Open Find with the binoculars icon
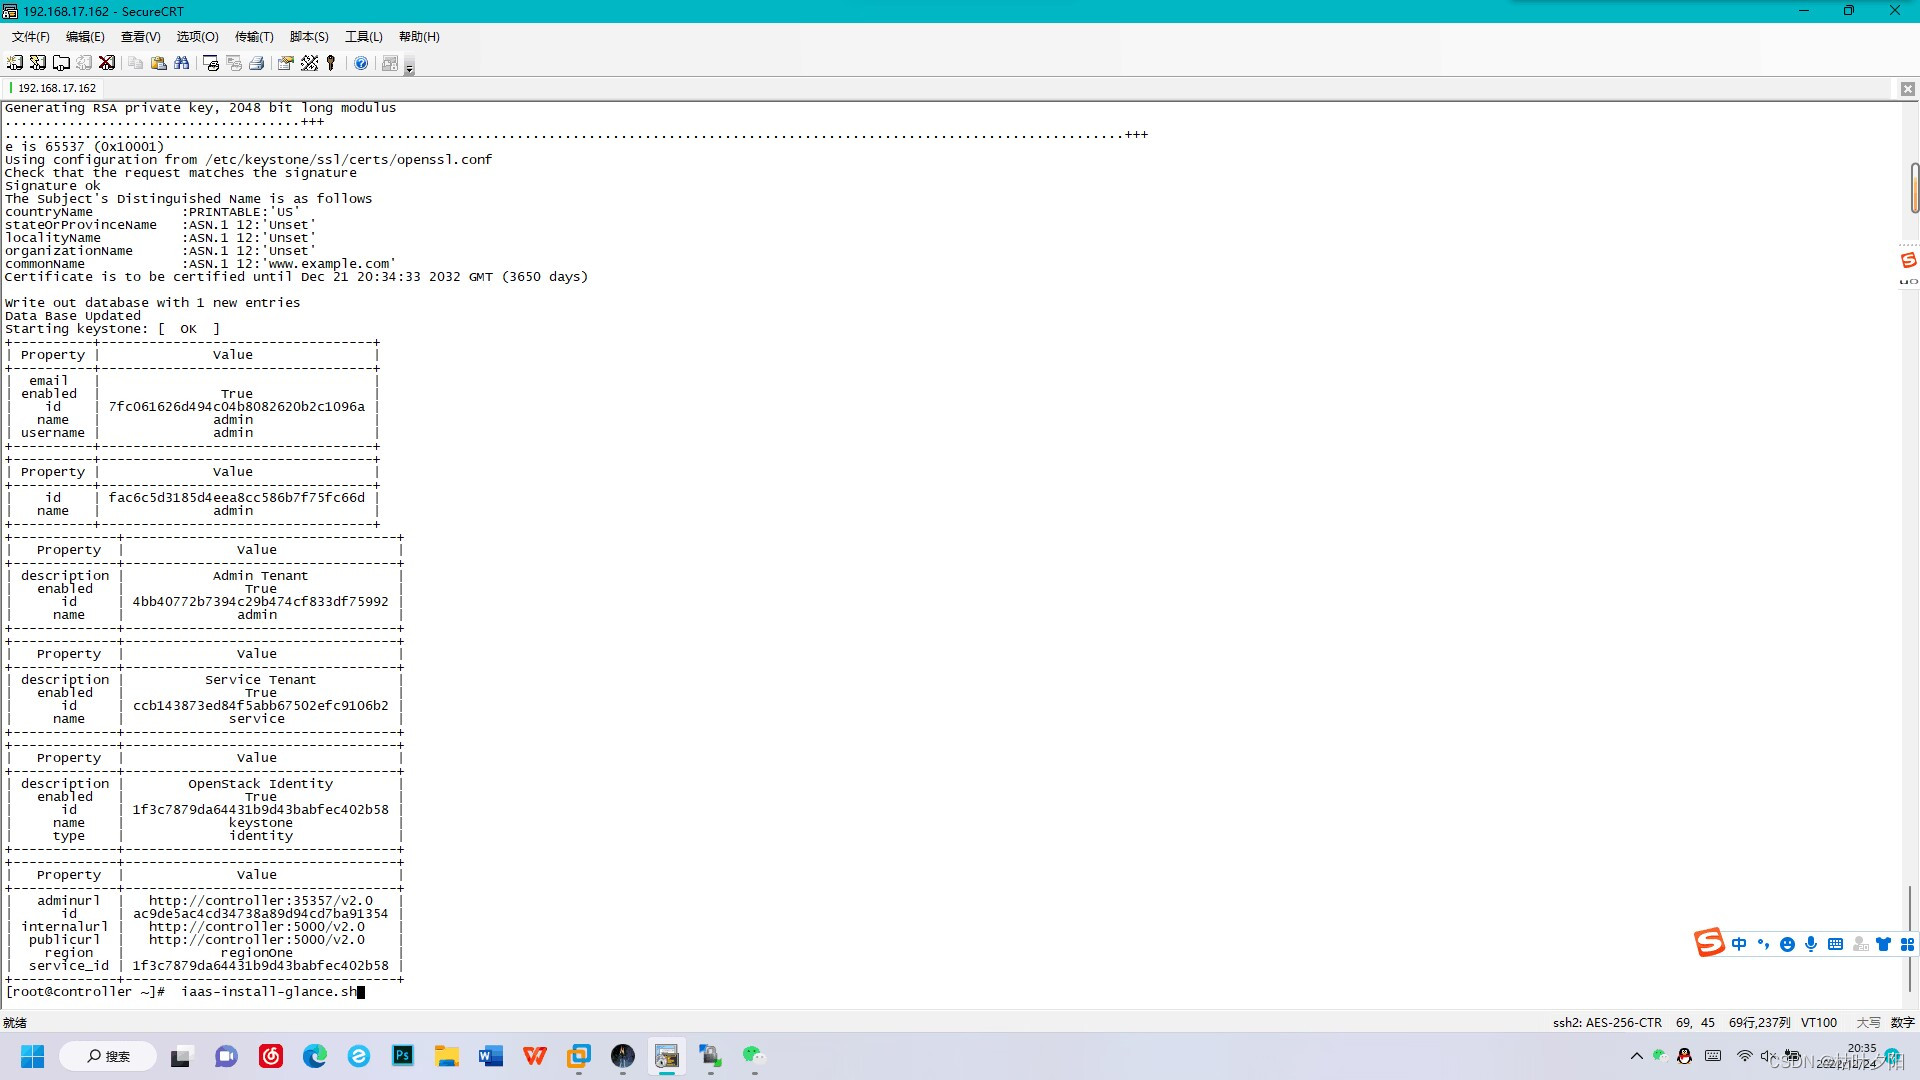The height and width of the screenshot is (1080, 1920). (183, 62)
